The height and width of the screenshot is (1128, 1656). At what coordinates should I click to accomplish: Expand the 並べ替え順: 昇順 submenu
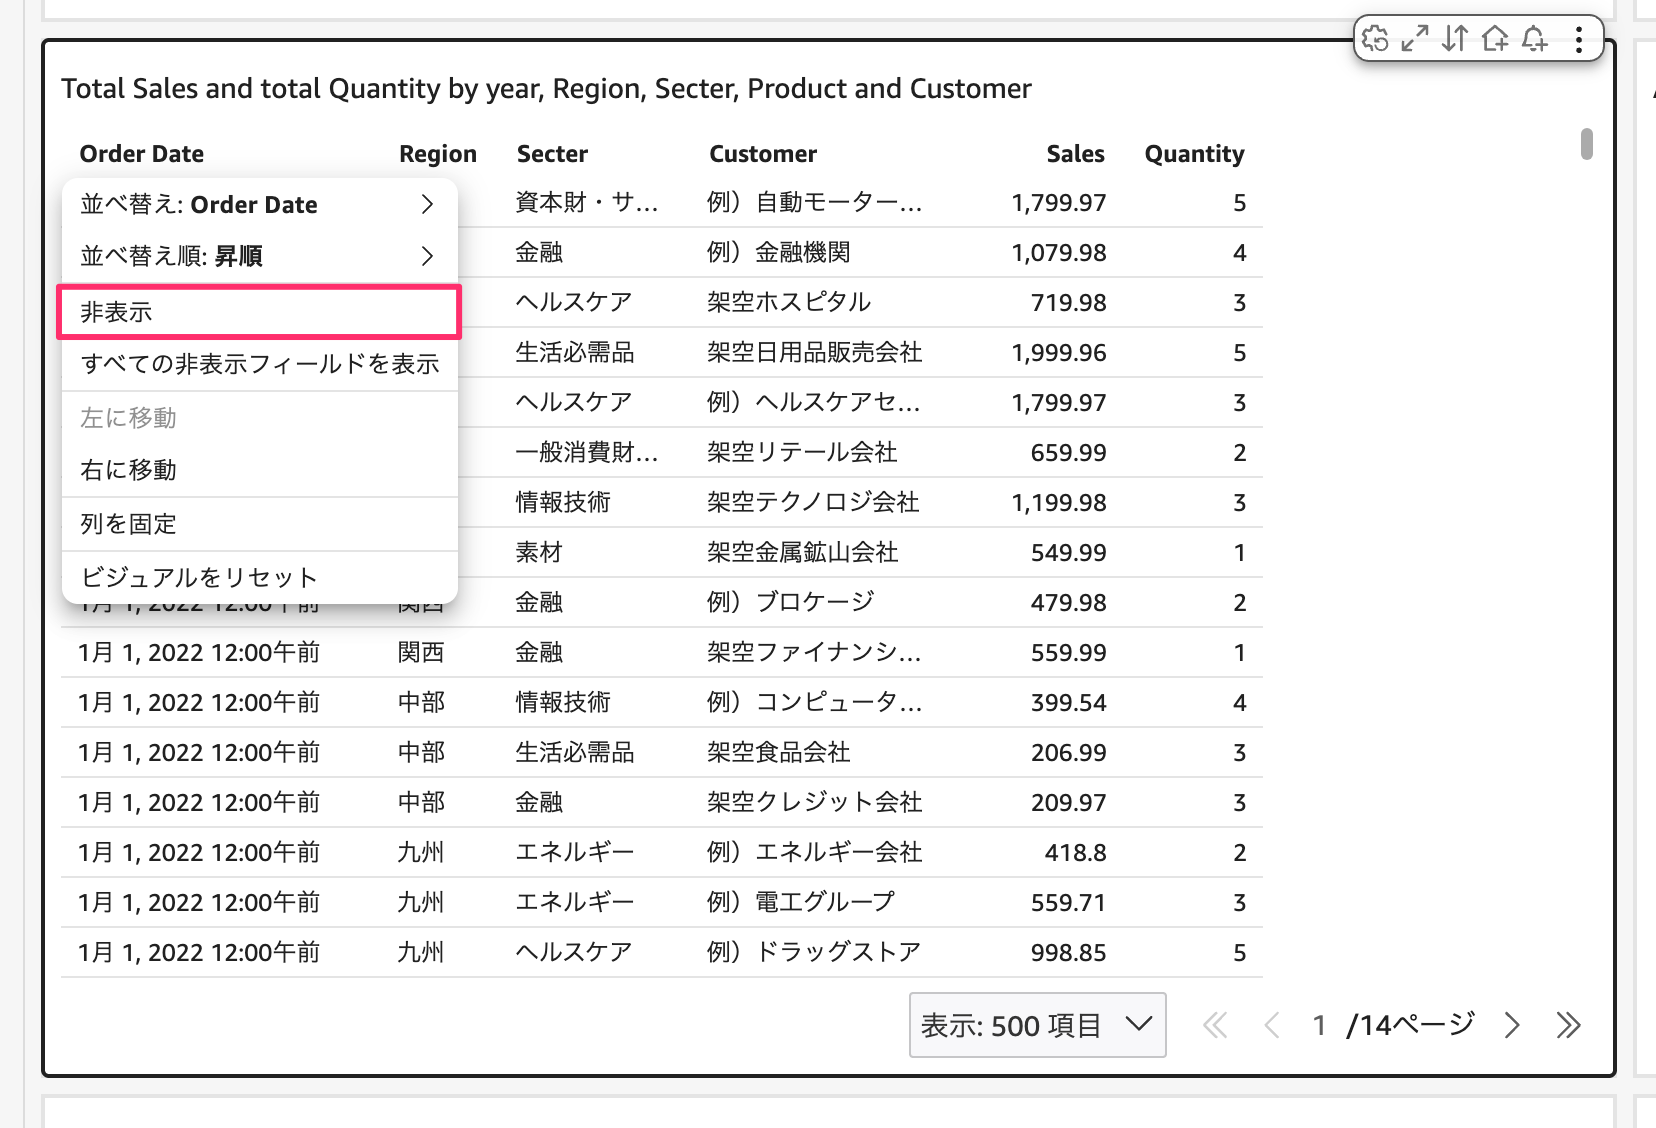point(259,256)
